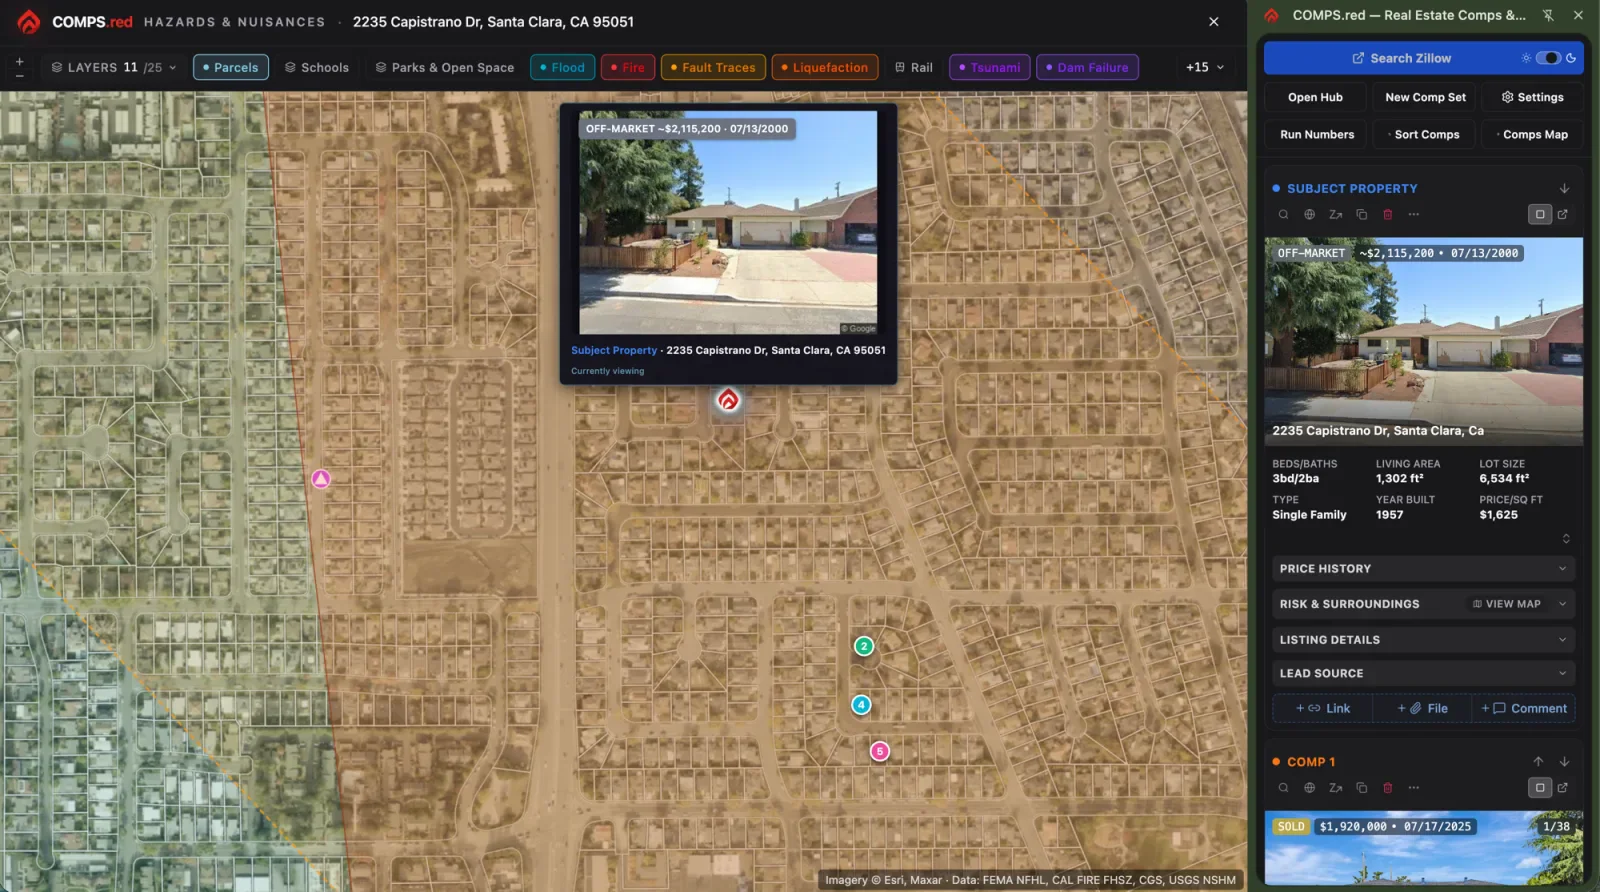This screenshot has height=892, width=1600.
Task: Expand the Listing Details section
Action: tap(1423, 640)
